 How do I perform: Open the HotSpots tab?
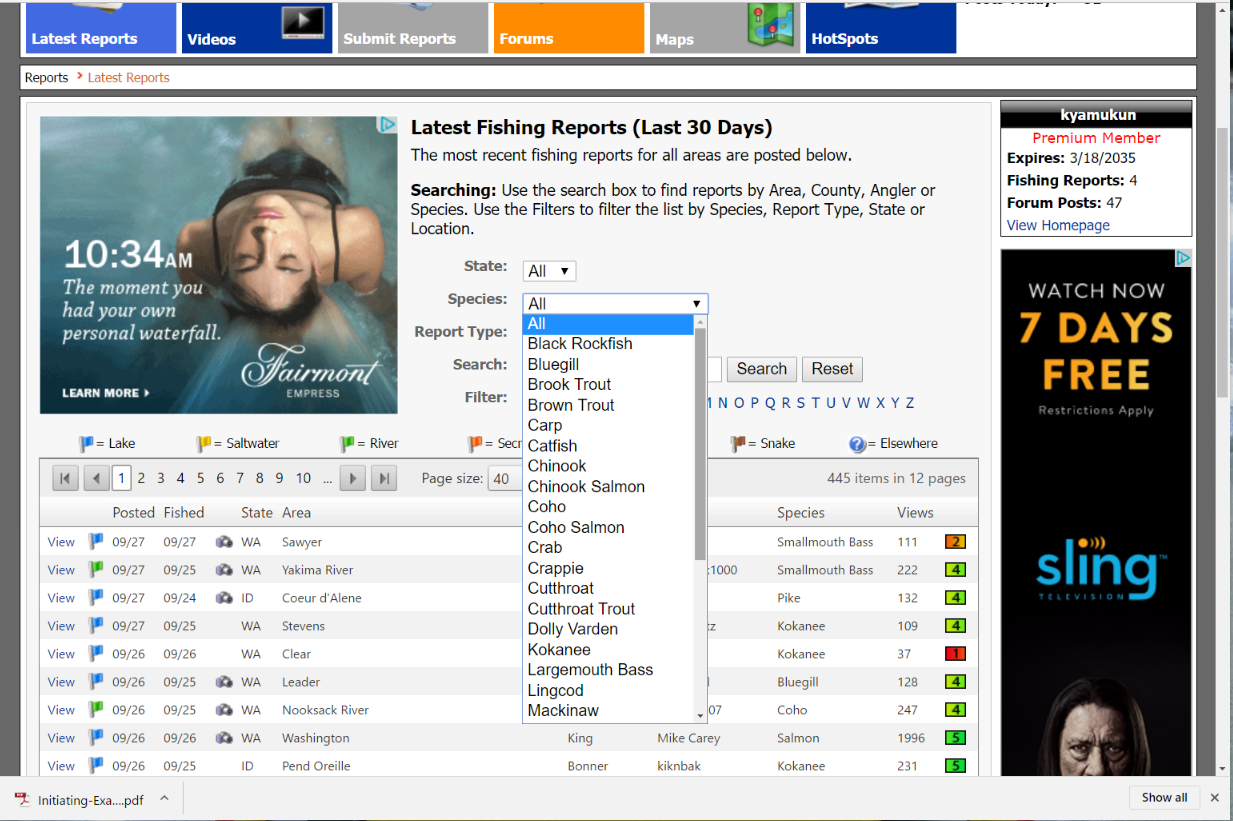[880, 28]
